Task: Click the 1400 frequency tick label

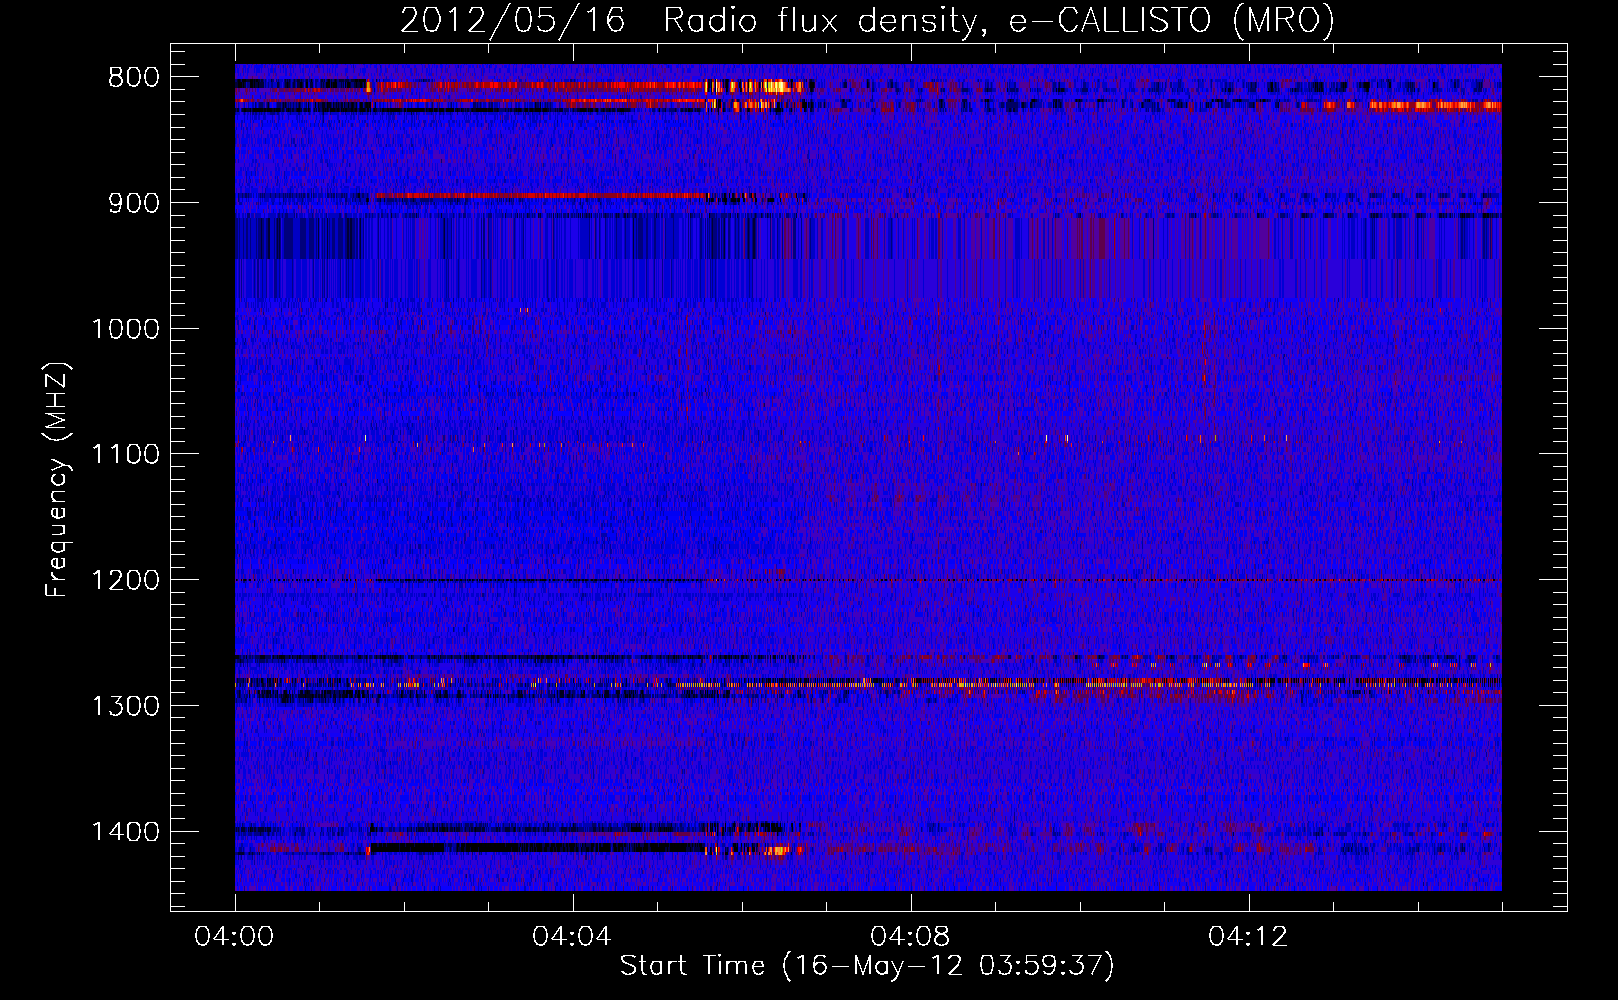Action: (125, 832)
